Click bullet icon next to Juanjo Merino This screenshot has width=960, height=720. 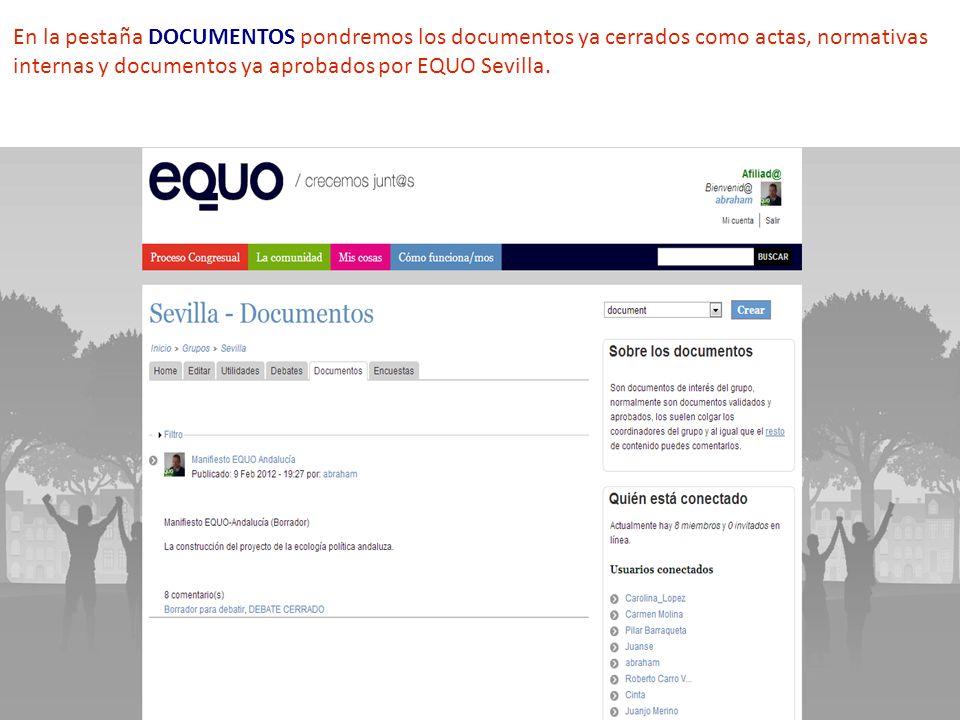point(614,712)
